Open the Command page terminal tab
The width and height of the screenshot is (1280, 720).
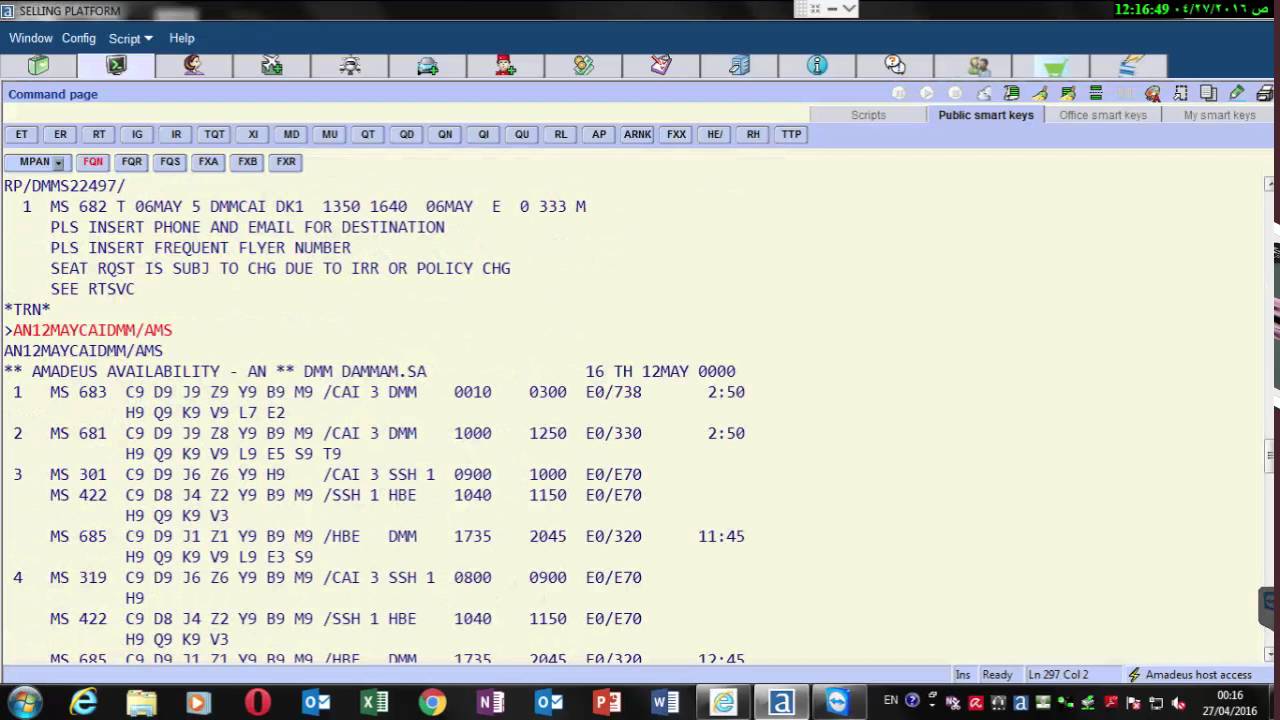117,66
